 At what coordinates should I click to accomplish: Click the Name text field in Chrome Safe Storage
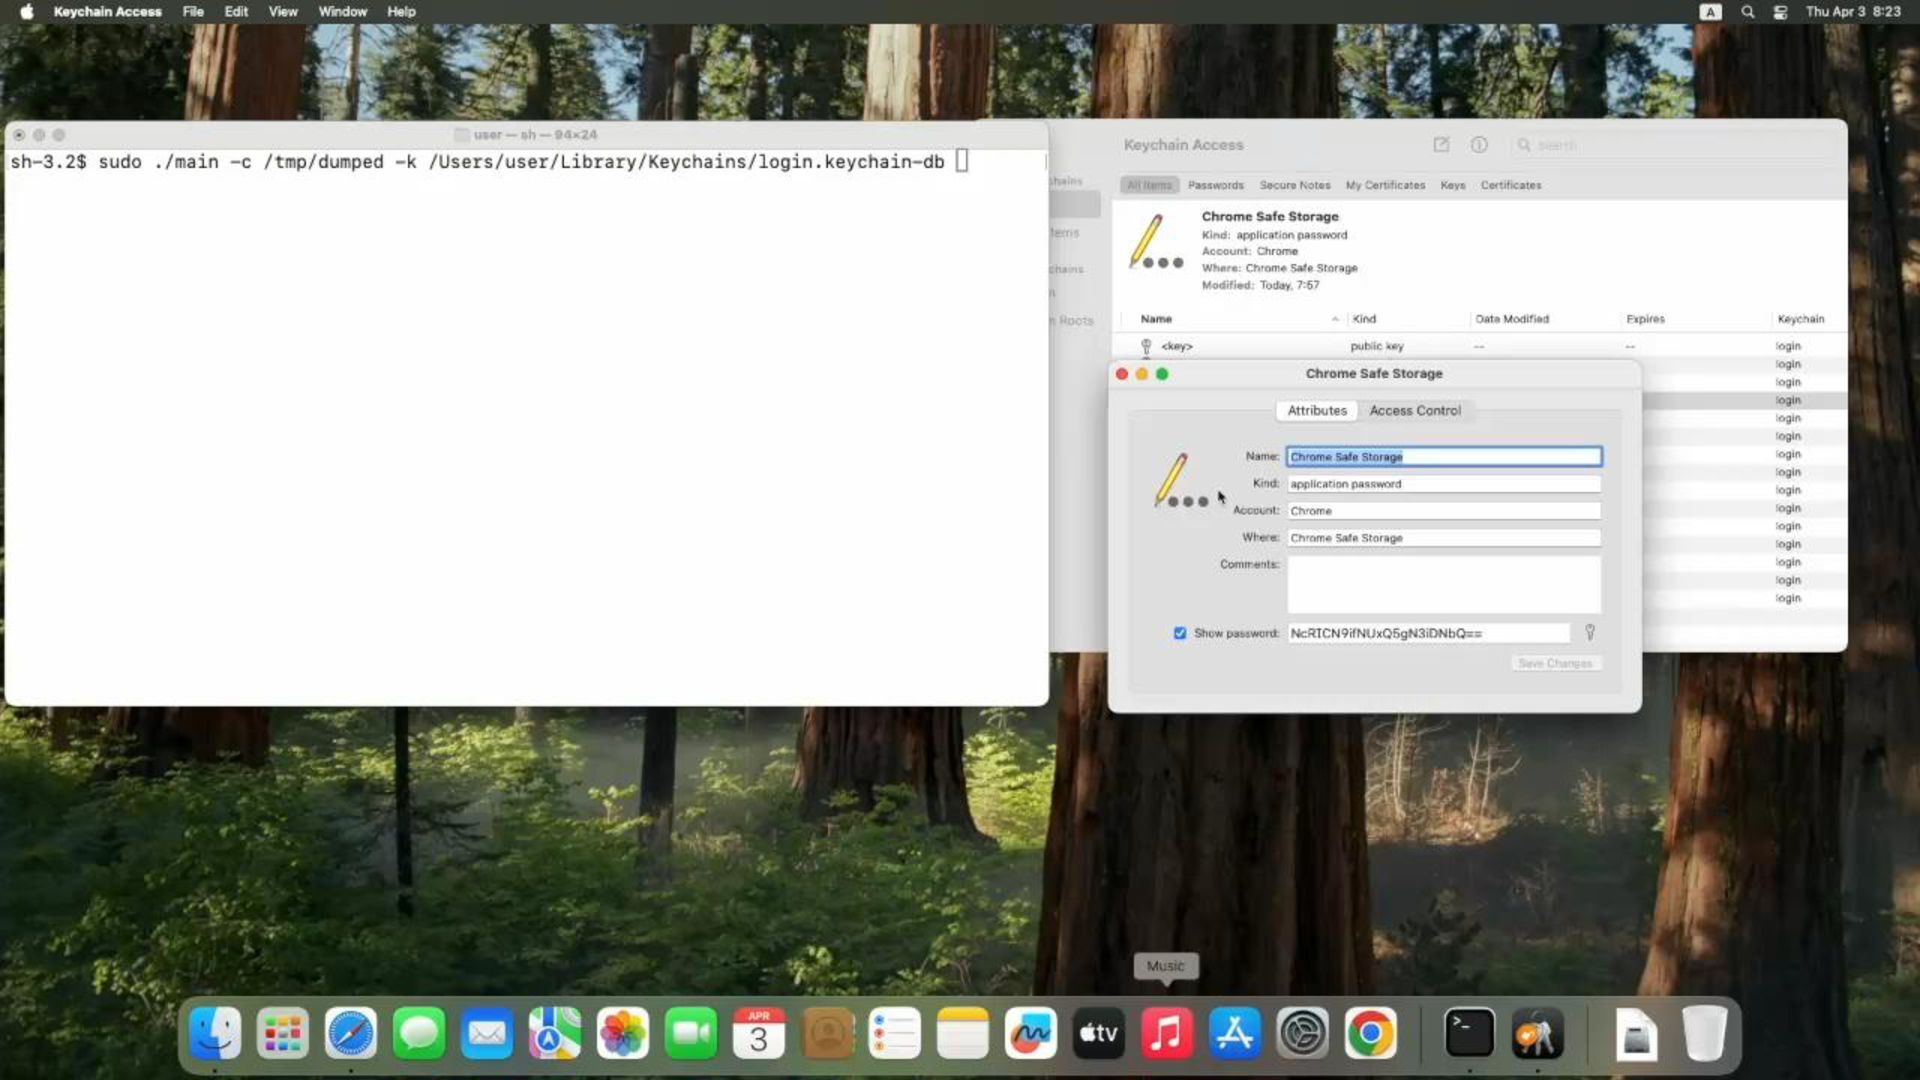point(1444,457)
